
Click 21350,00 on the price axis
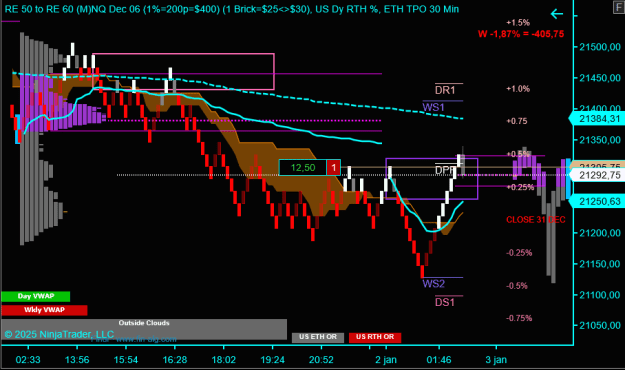[x=600, y=140]
